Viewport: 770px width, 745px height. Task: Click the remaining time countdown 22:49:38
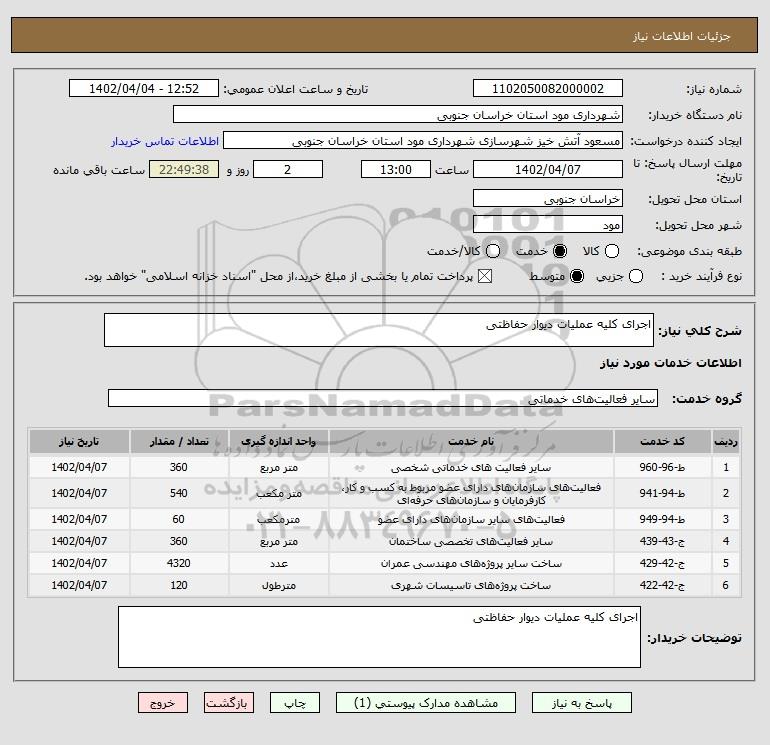[x=184, y=169]
